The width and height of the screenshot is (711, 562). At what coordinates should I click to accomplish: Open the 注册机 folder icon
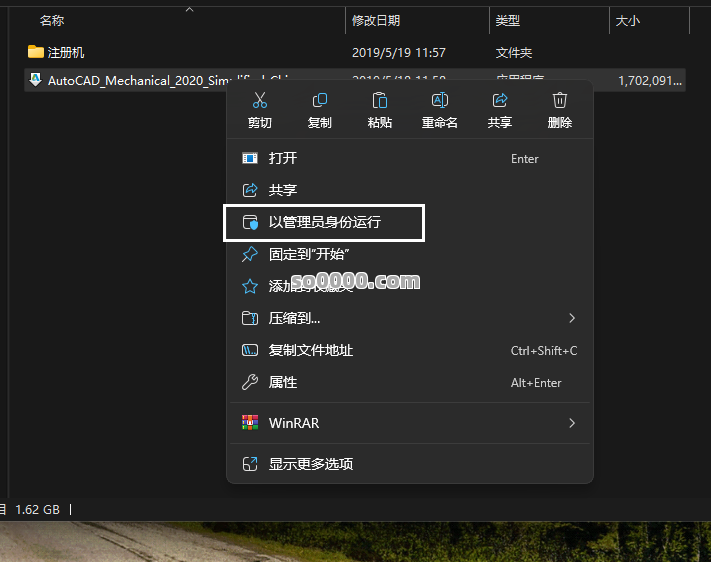[36, 52]
